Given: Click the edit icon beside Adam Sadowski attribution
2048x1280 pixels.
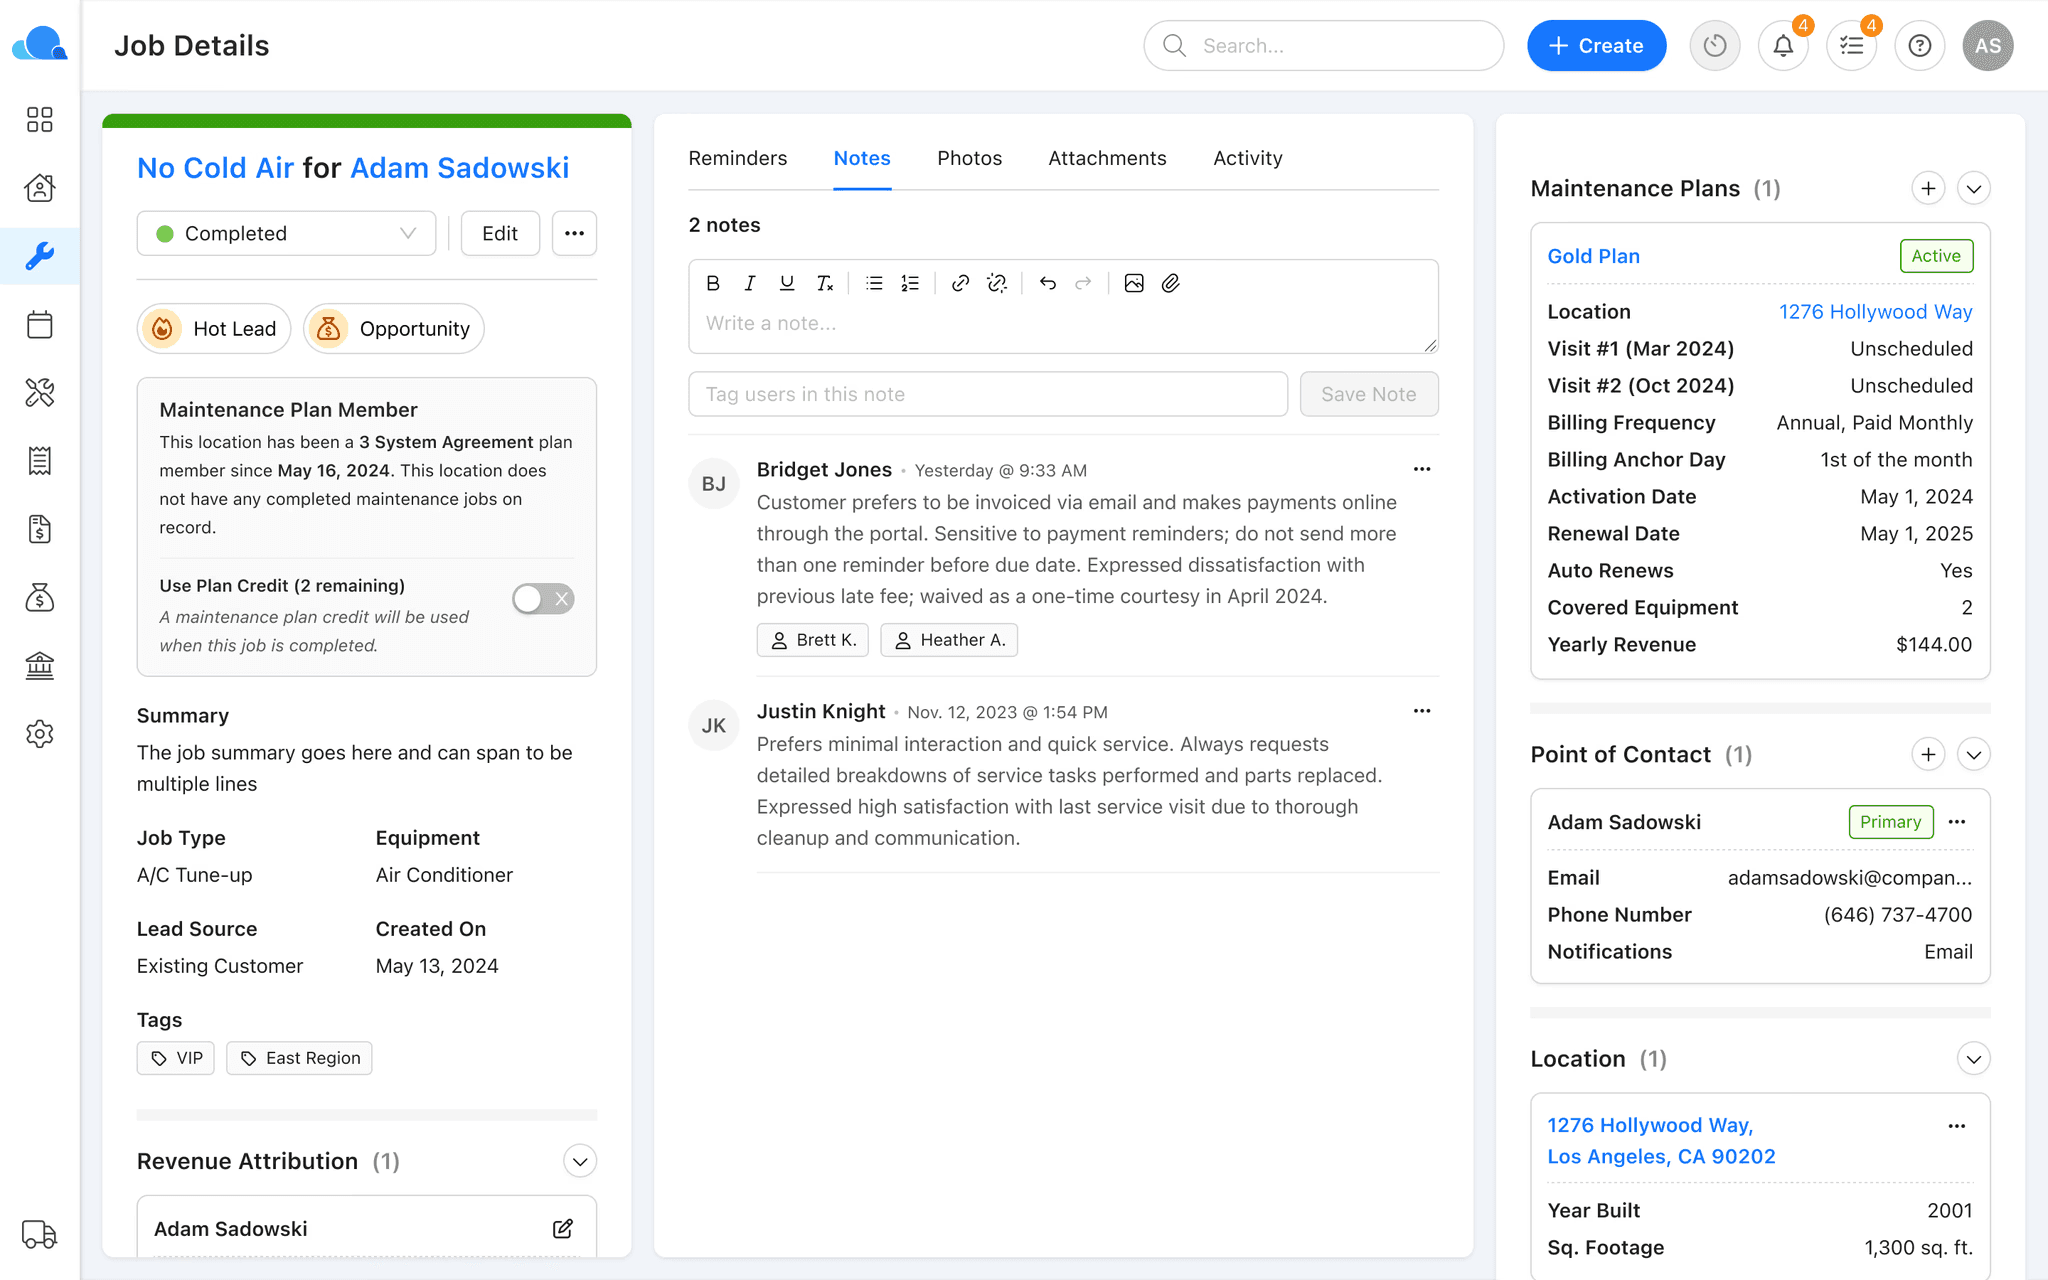Looking at the screenshot, I should [x=563, y=1228].
